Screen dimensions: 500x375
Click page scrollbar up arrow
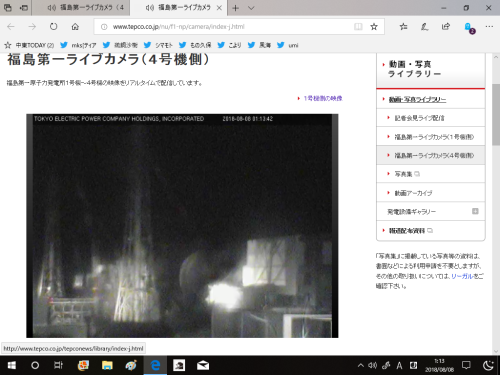click(x=496, y=57)
